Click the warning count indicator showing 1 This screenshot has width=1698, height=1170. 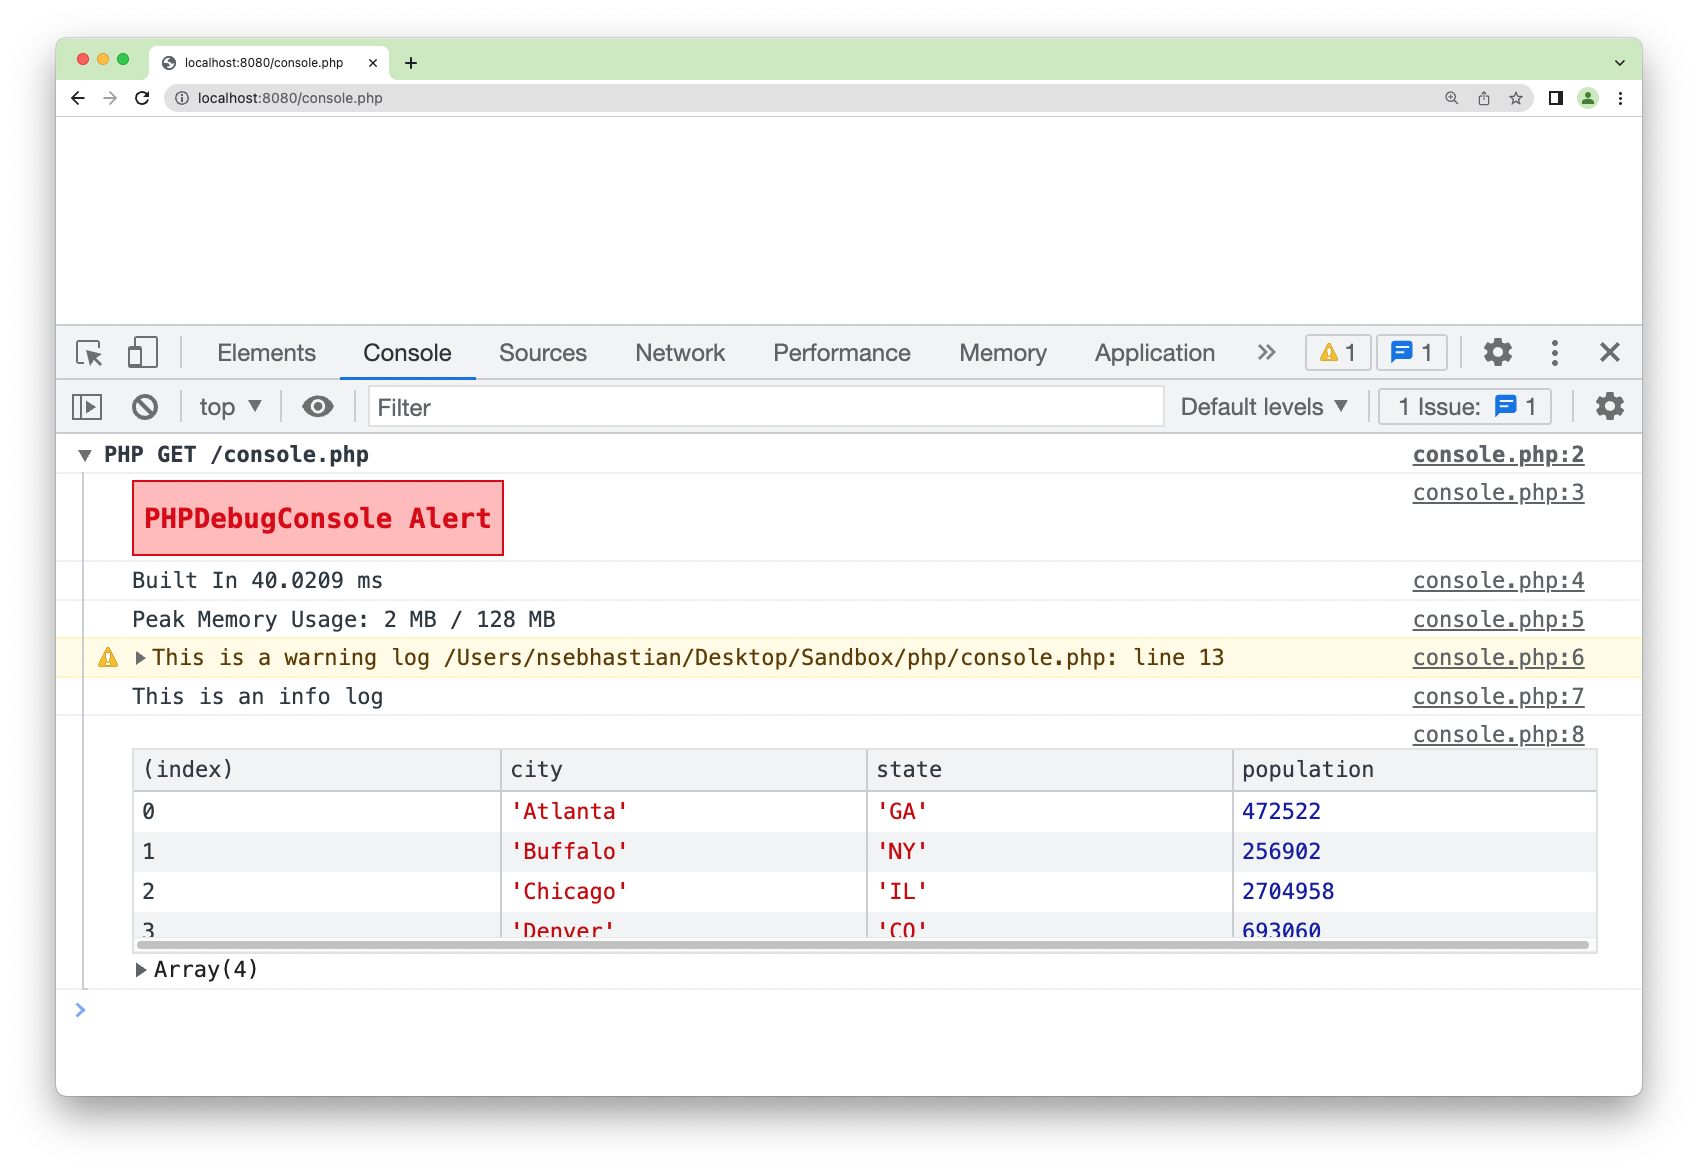pyautogui.click(x=1337, y=352)
